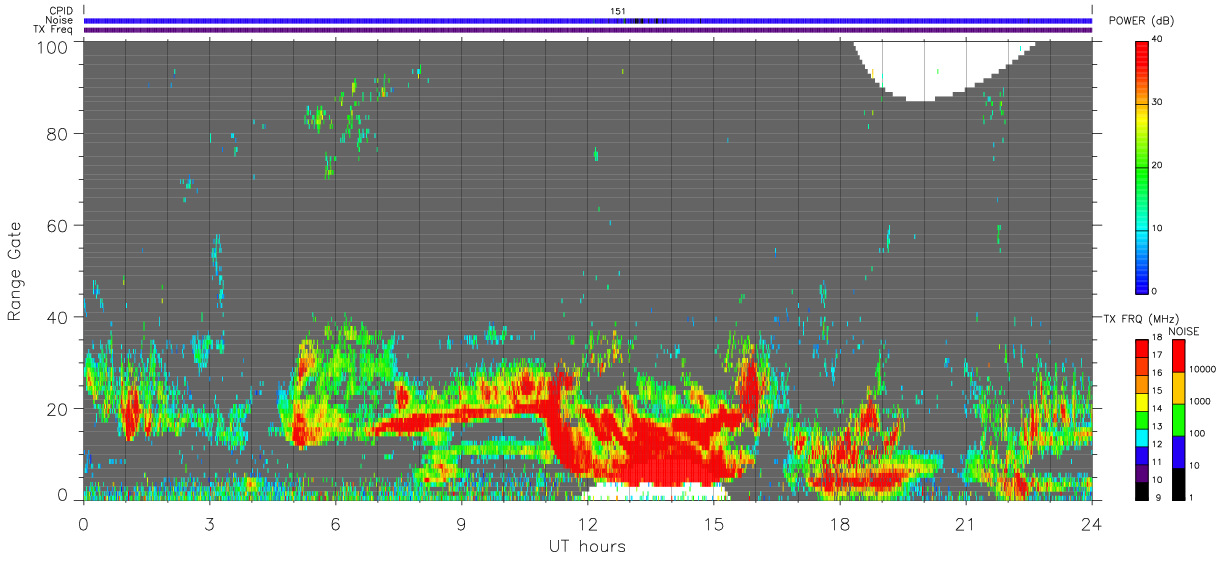Image resolution: width=1228 pixels, height=567 pixels.
Task: Click the noise scale label '10000'
Action: pyautogui.click(x=1203, y=368)
